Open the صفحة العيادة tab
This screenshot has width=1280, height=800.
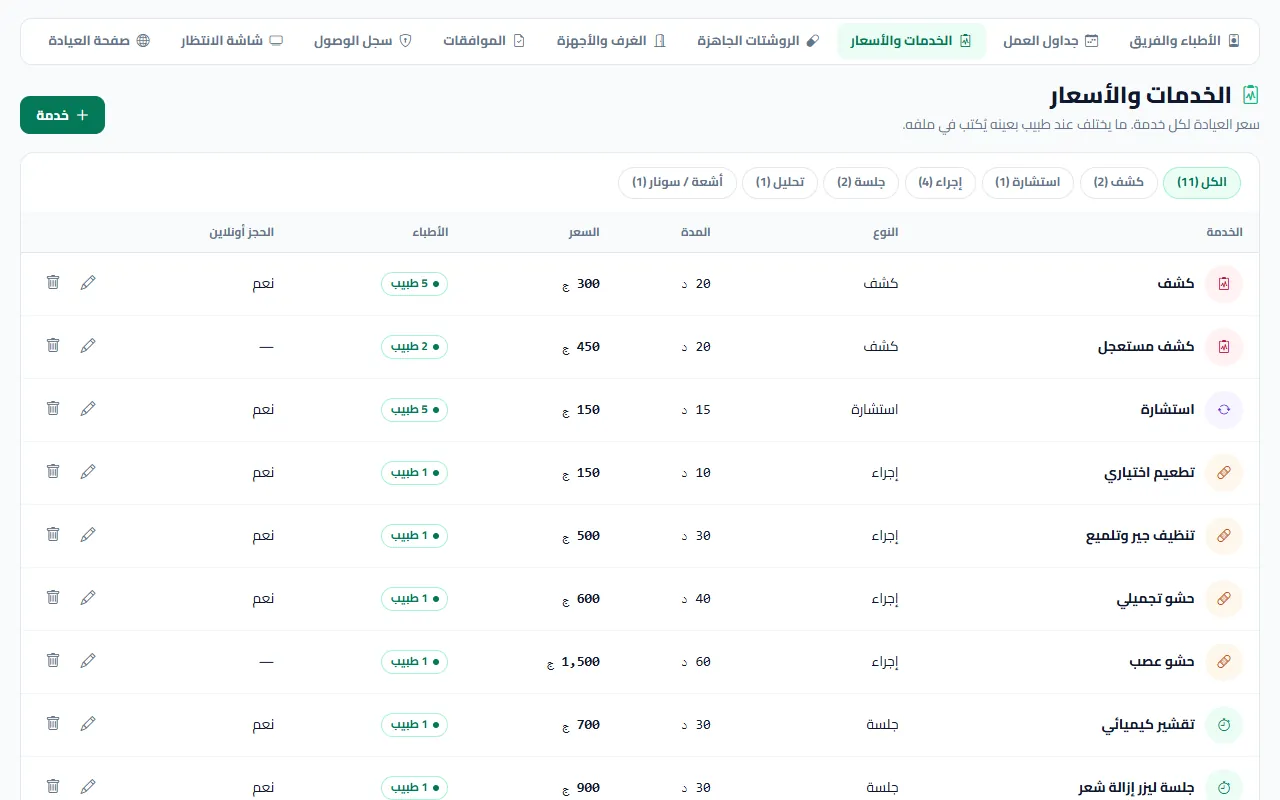coord(99,41)
